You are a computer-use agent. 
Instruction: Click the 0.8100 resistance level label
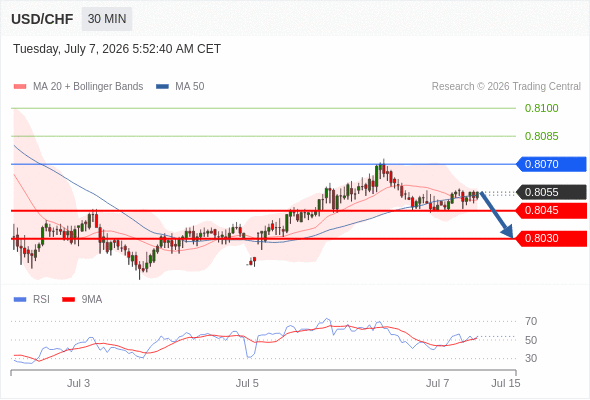pos(541,108)
